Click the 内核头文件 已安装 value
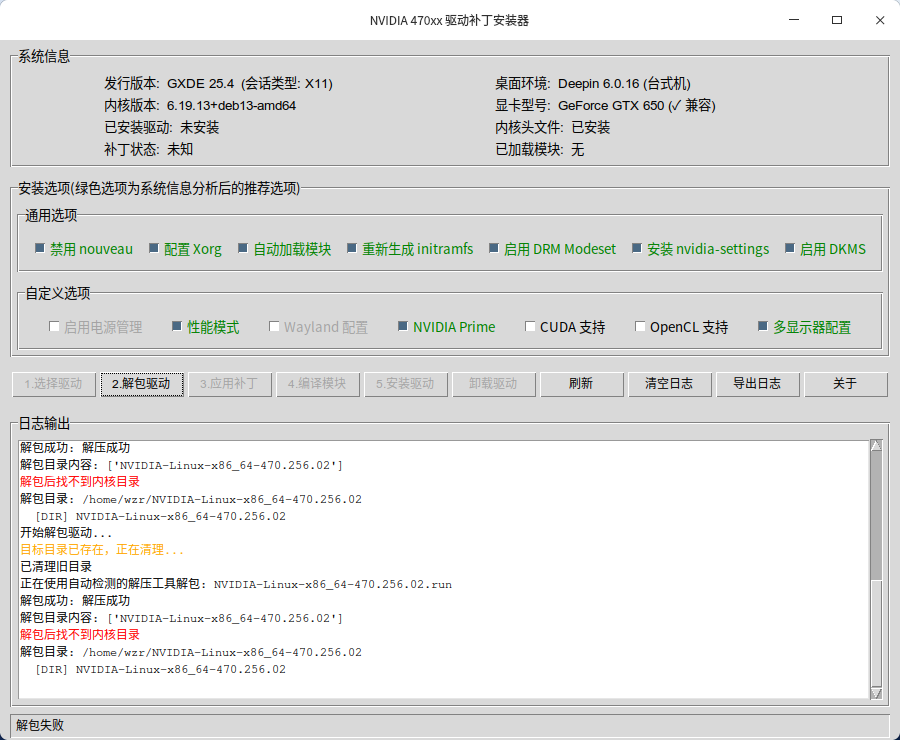Image resolution: width=900 pixels, height=740 pixels. [x=591, y=127]
